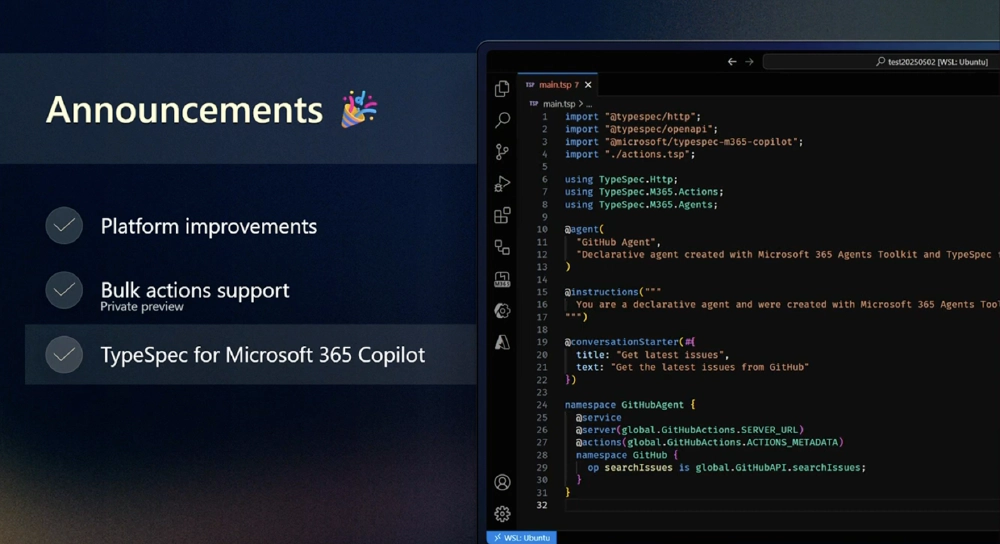Click @actions ACTIONS_METADATA line
Image resolution: width=1000 pixels, height=544 pixels.
coord(710,442)
